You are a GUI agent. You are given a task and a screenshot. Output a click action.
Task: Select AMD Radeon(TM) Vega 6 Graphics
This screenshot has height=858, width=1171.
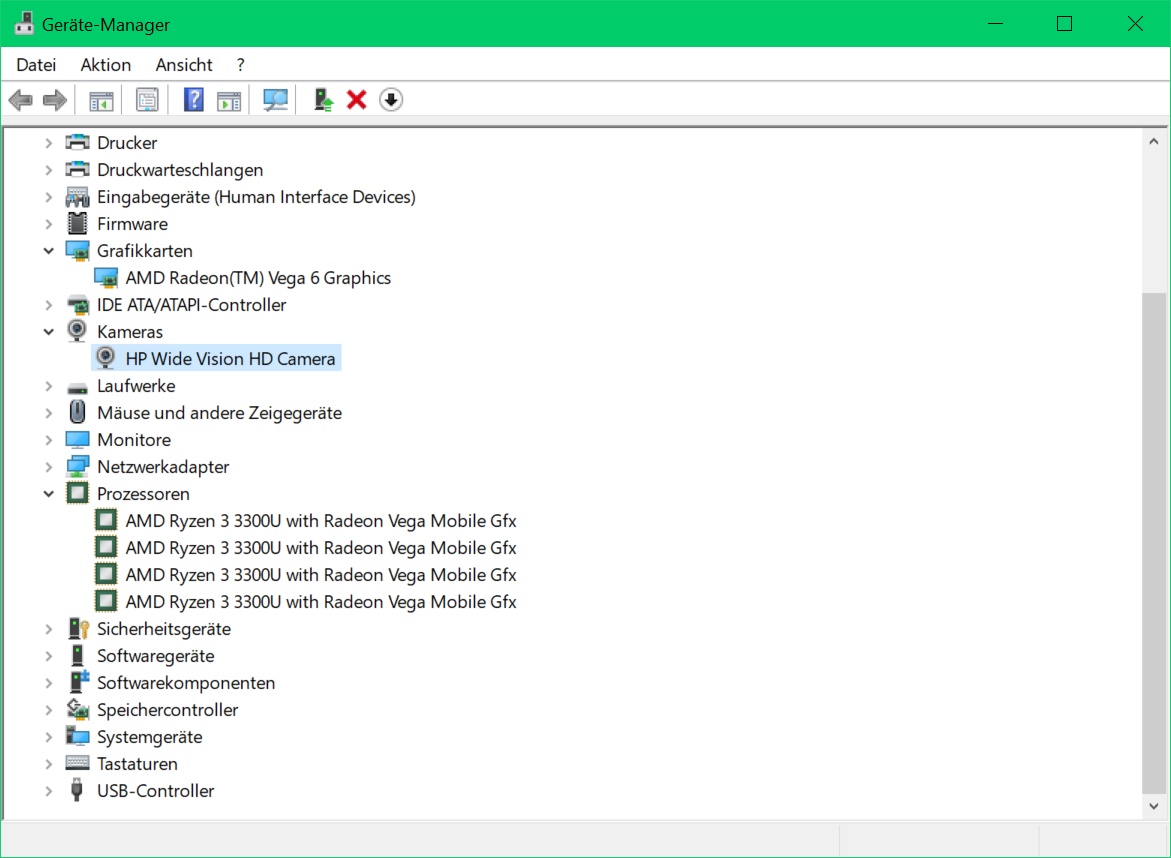(258, 278)
